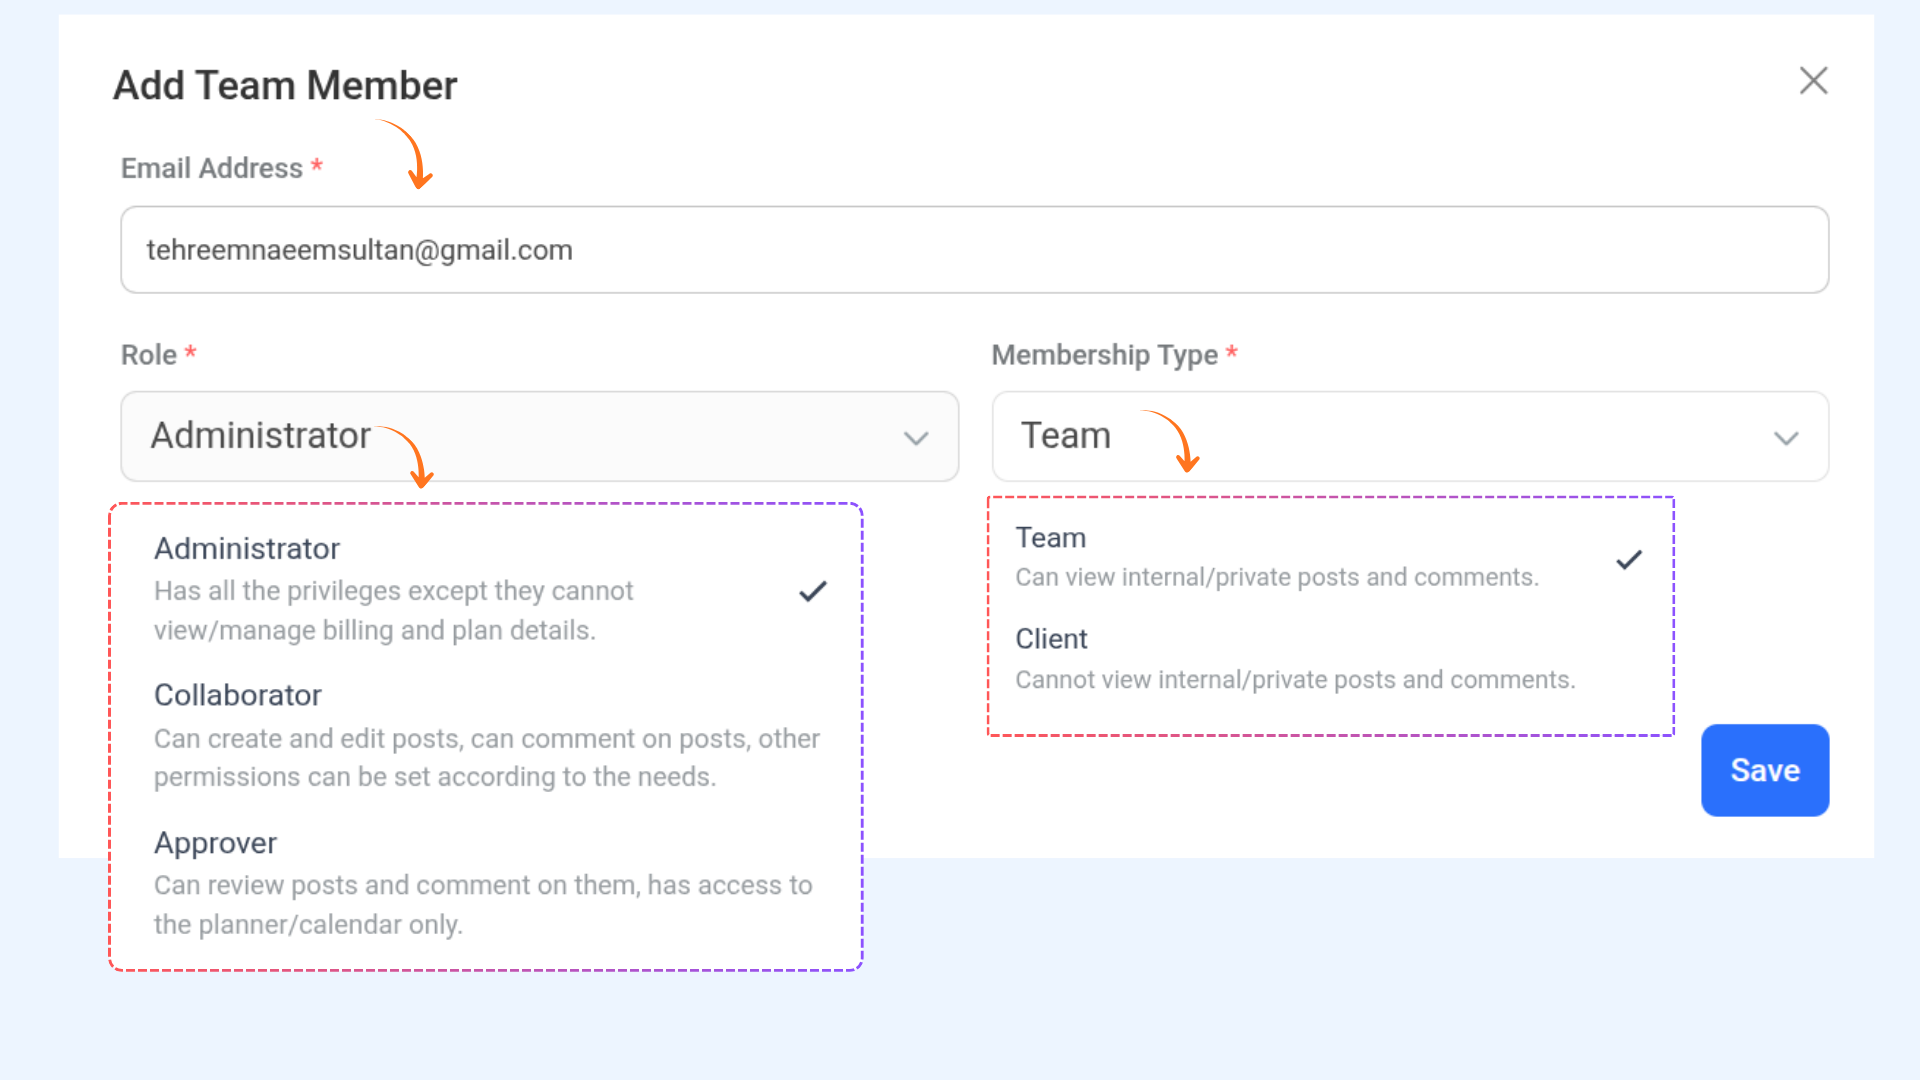The image size is (1920, 1080).
Task: Expand the Membership Type dropdown chevron
Action: (1786, 438)
